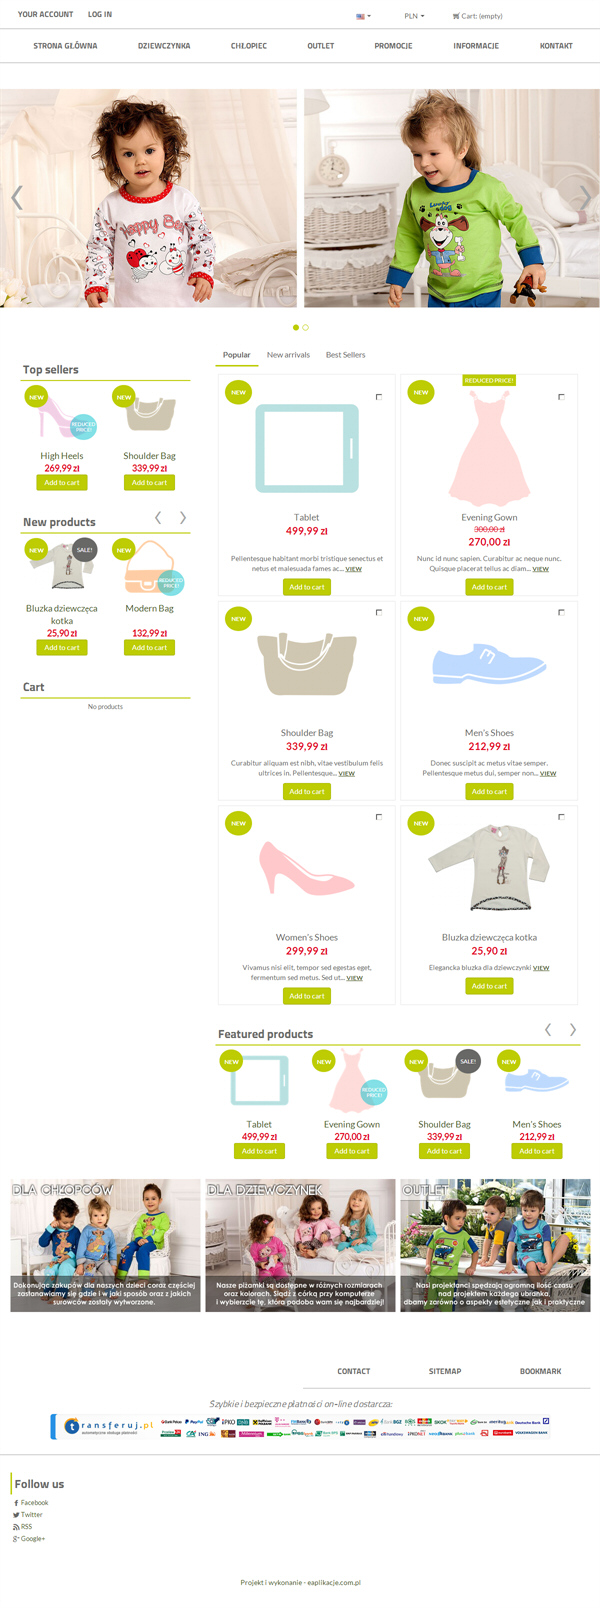Screen dimensions: 600x1608
Task: Select the second carousel indicator dot
Action: pyautogui.click(x=305, y=327)
